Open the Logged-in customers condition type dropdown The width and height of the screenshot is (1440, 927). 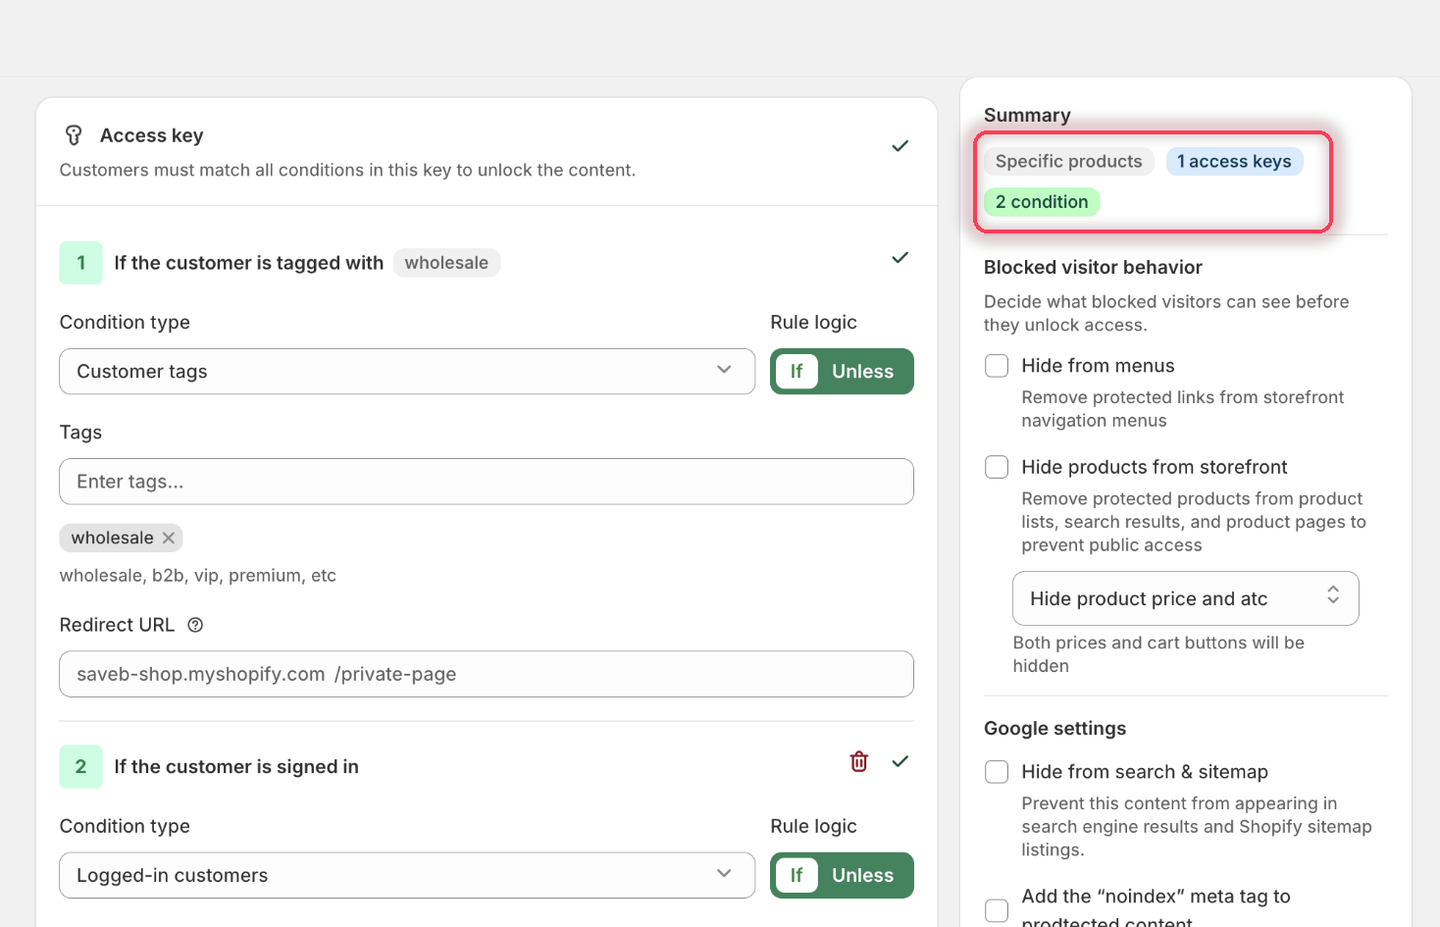[x=407, y=875]
